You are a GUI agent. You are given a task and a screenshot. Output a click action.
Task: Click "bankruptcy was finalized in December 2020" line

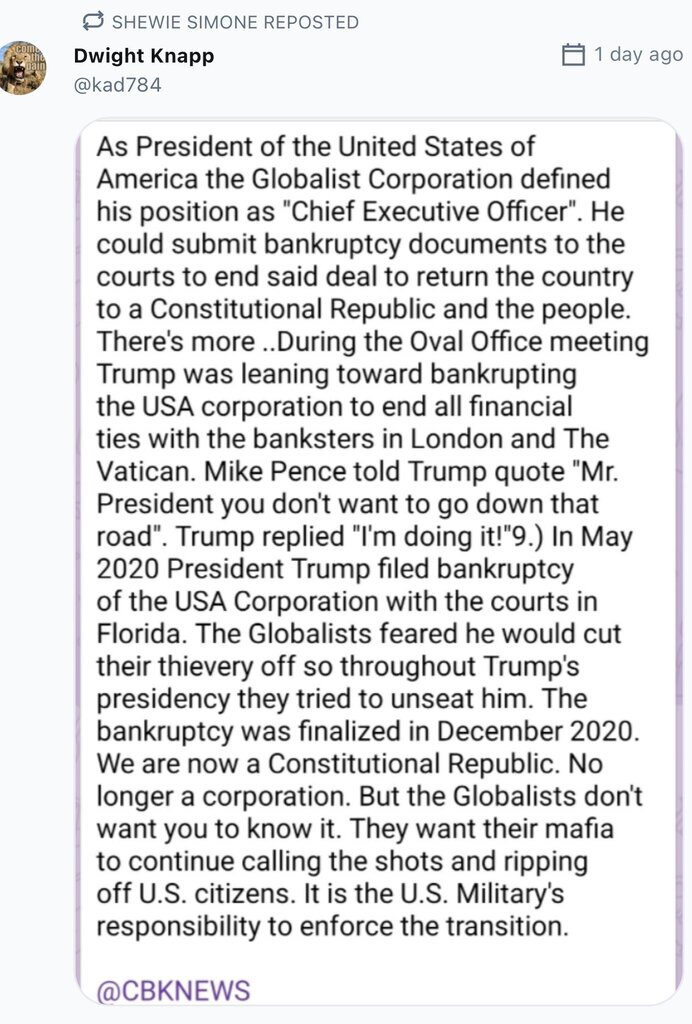(365, 731)
